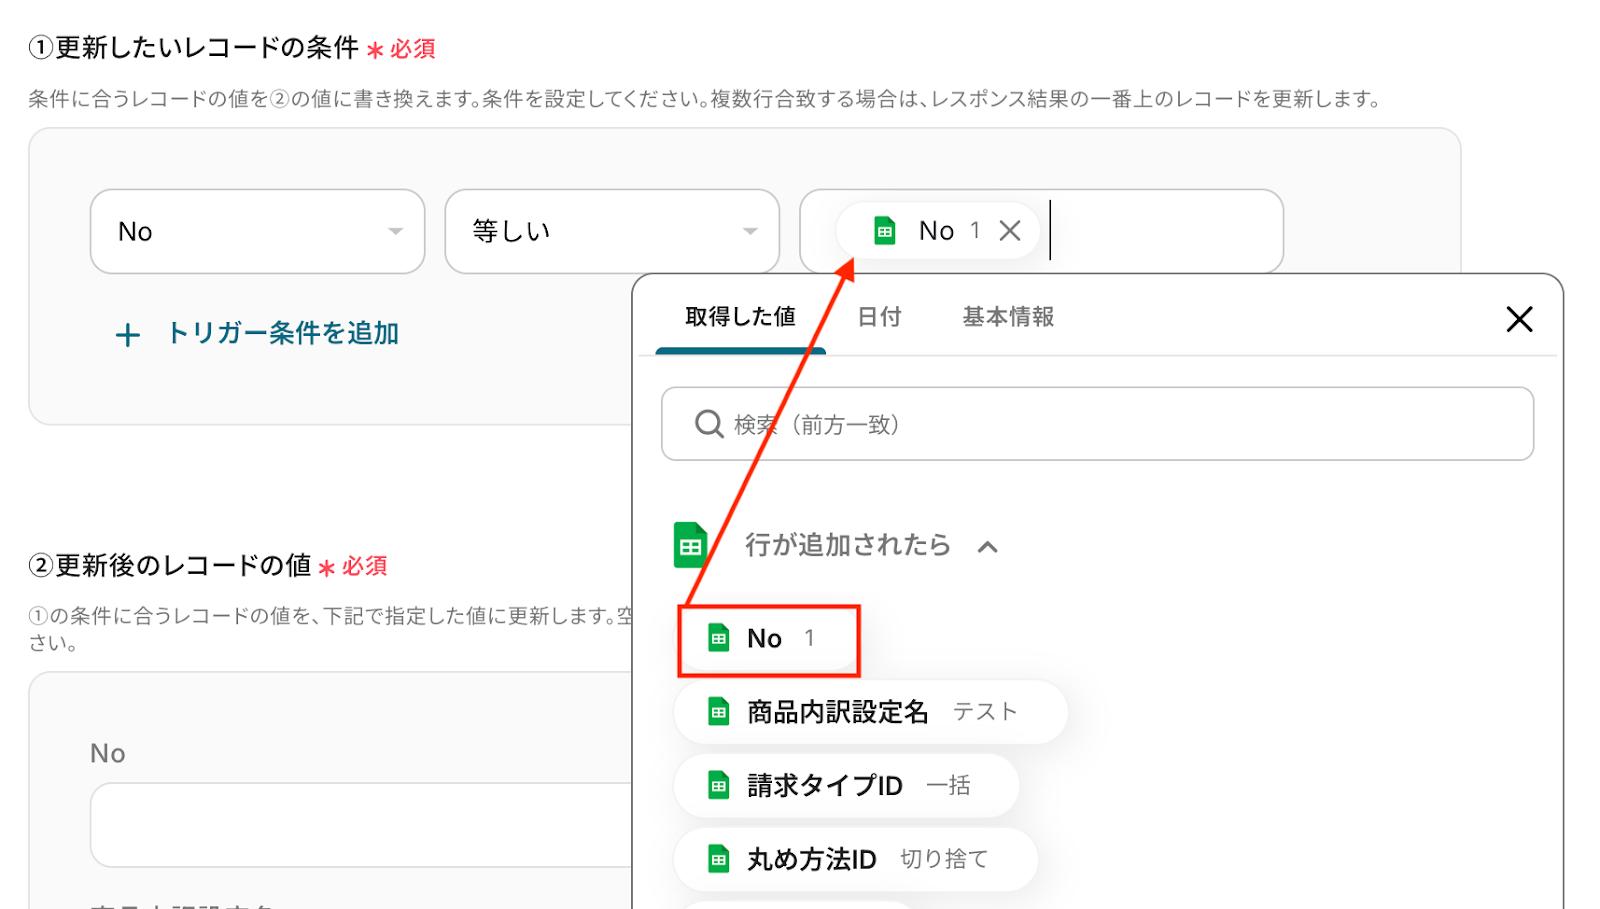Click the sheet icon in 丸め方法ID item

[718, 859]
